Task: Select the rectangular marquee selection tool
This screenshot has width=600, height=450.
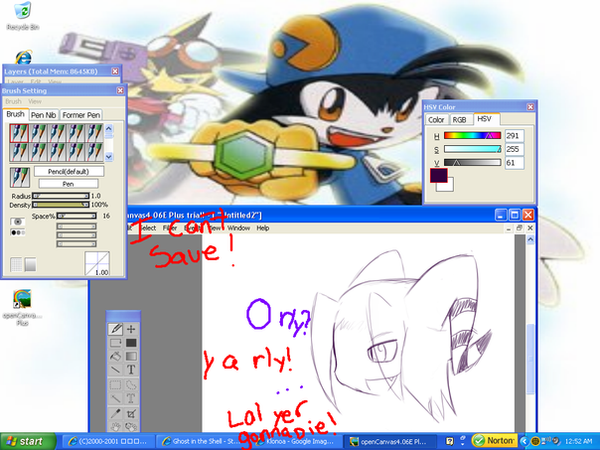Action: 116,385
